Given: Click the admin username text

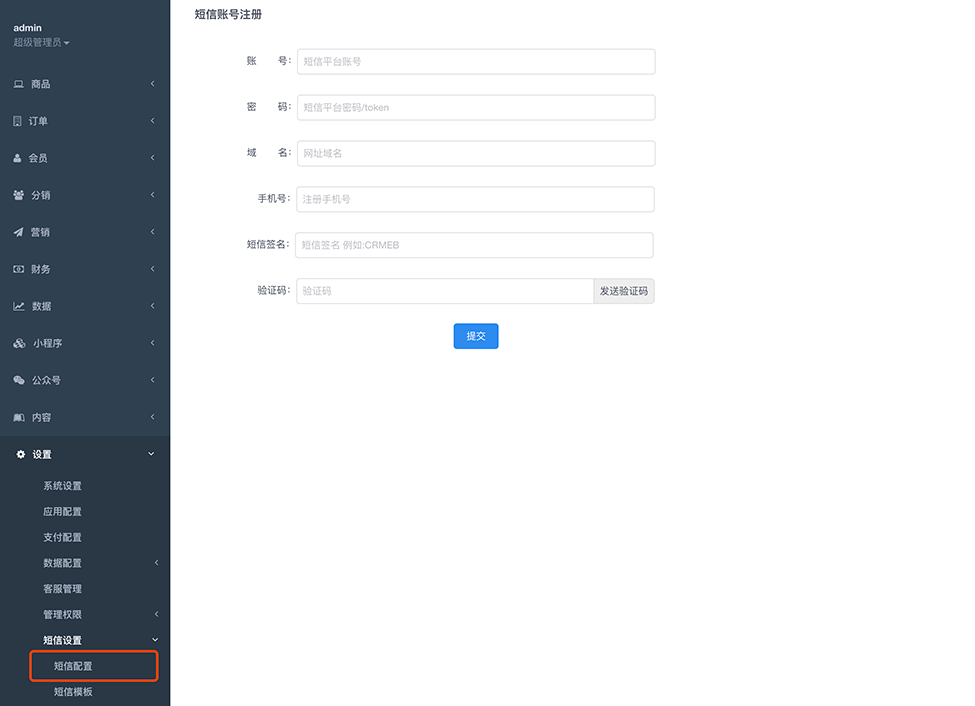Looking at the screenshot, I should (x=27, y=28).
